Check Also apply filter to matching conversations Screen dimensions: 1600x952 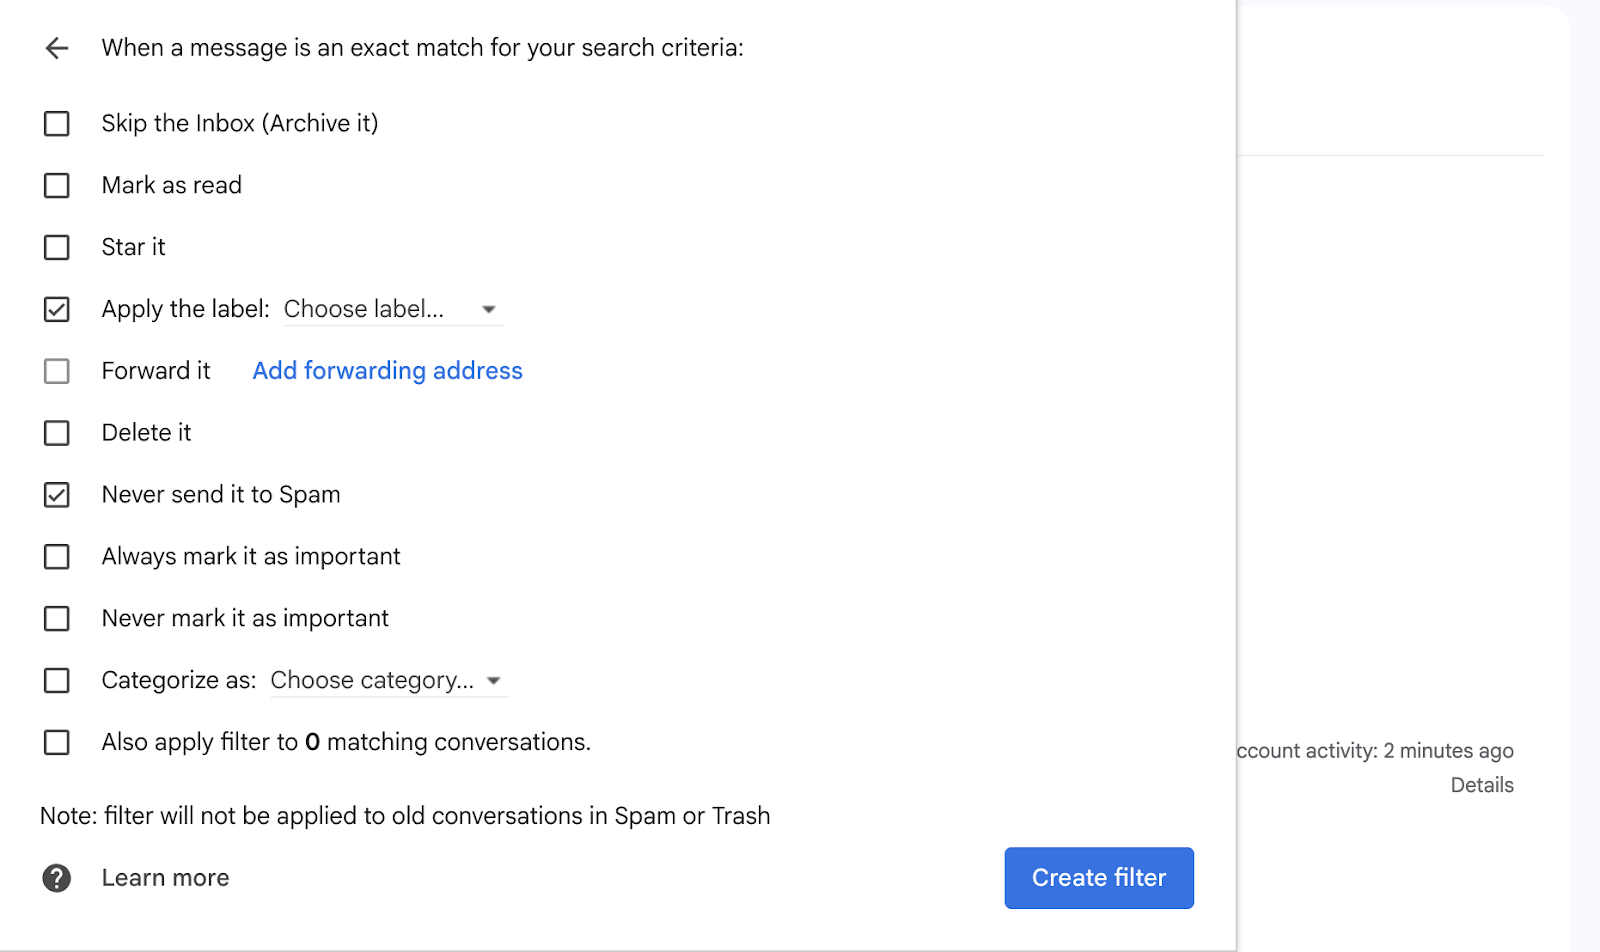57,743
